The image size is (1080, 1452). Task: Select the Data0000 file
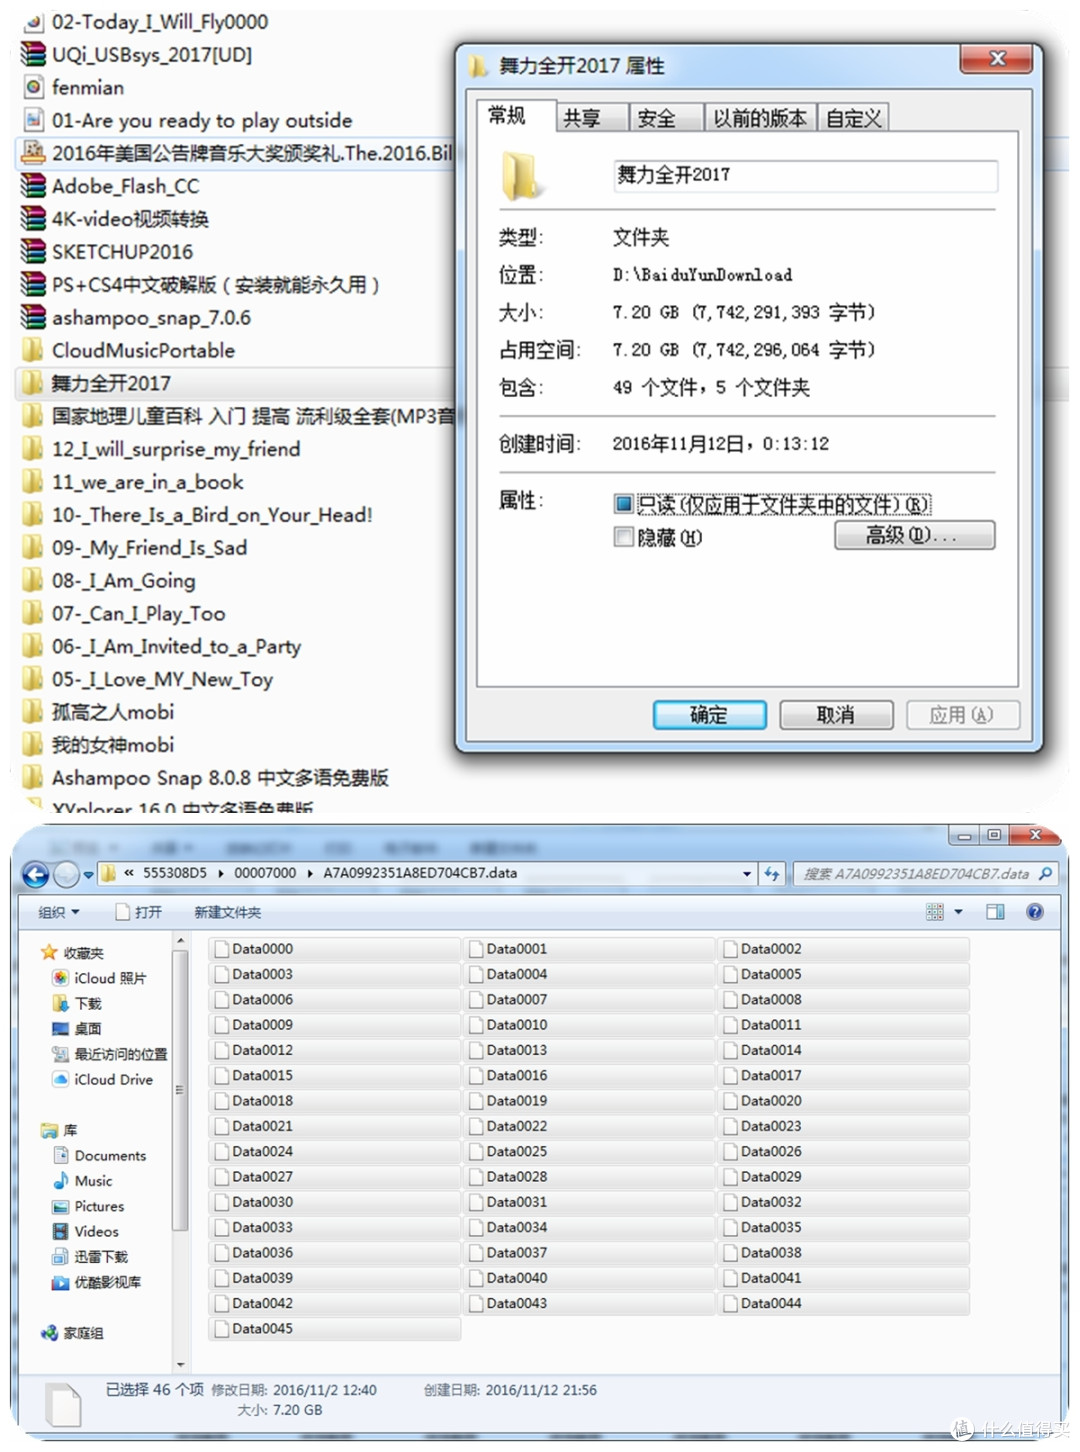coord(335,949)
